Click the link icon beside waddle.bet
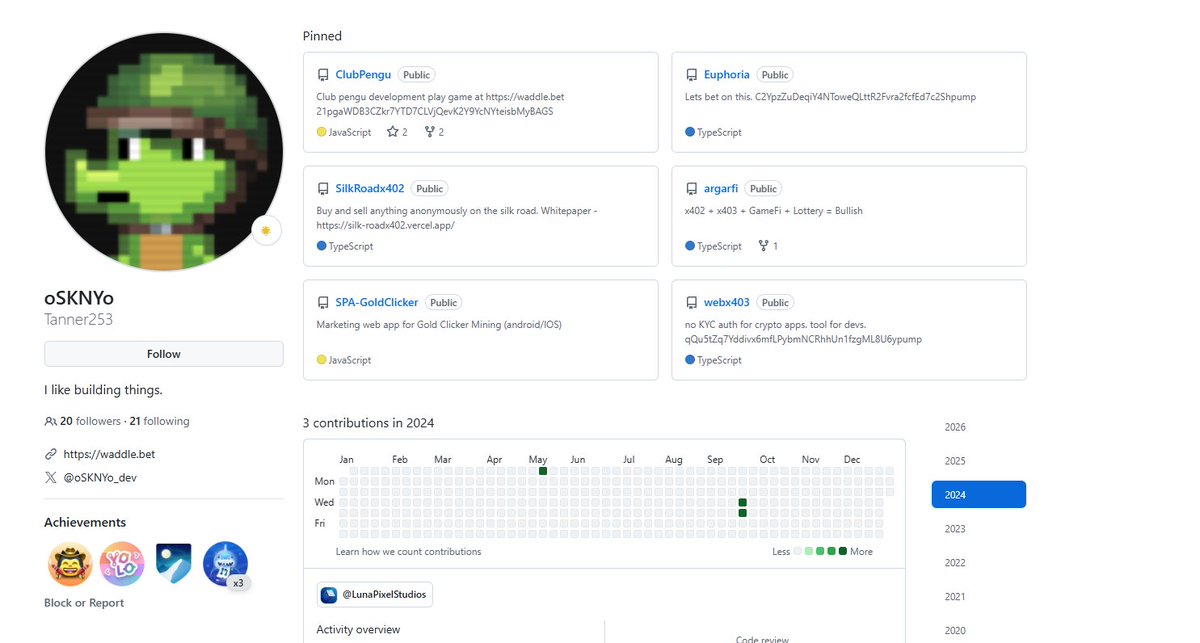The width and height of the screenshot is (1200, 643). point(50,454)
